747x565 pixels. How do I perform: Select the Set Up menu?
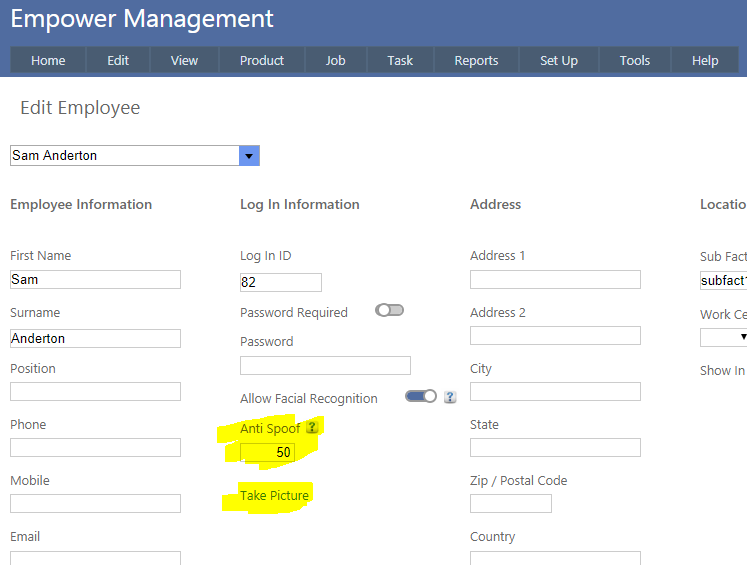coord(559,61)
